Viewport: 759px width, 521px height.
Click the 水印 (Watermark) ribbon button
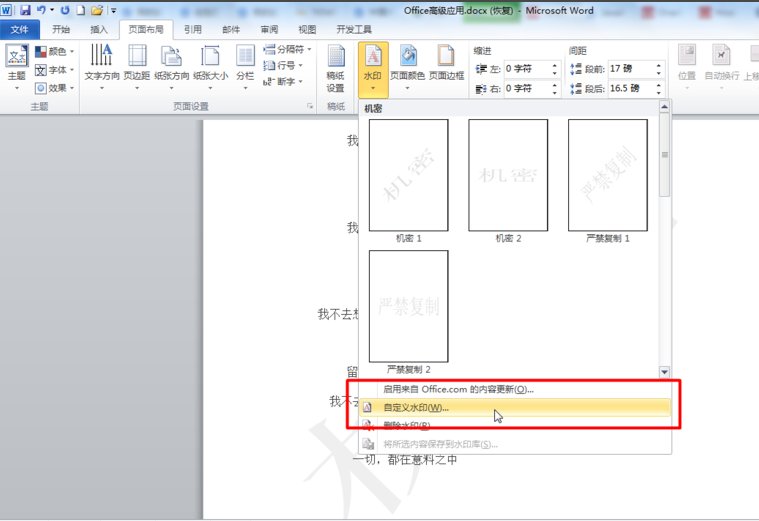pyautogui.click(x=372, y=66)
